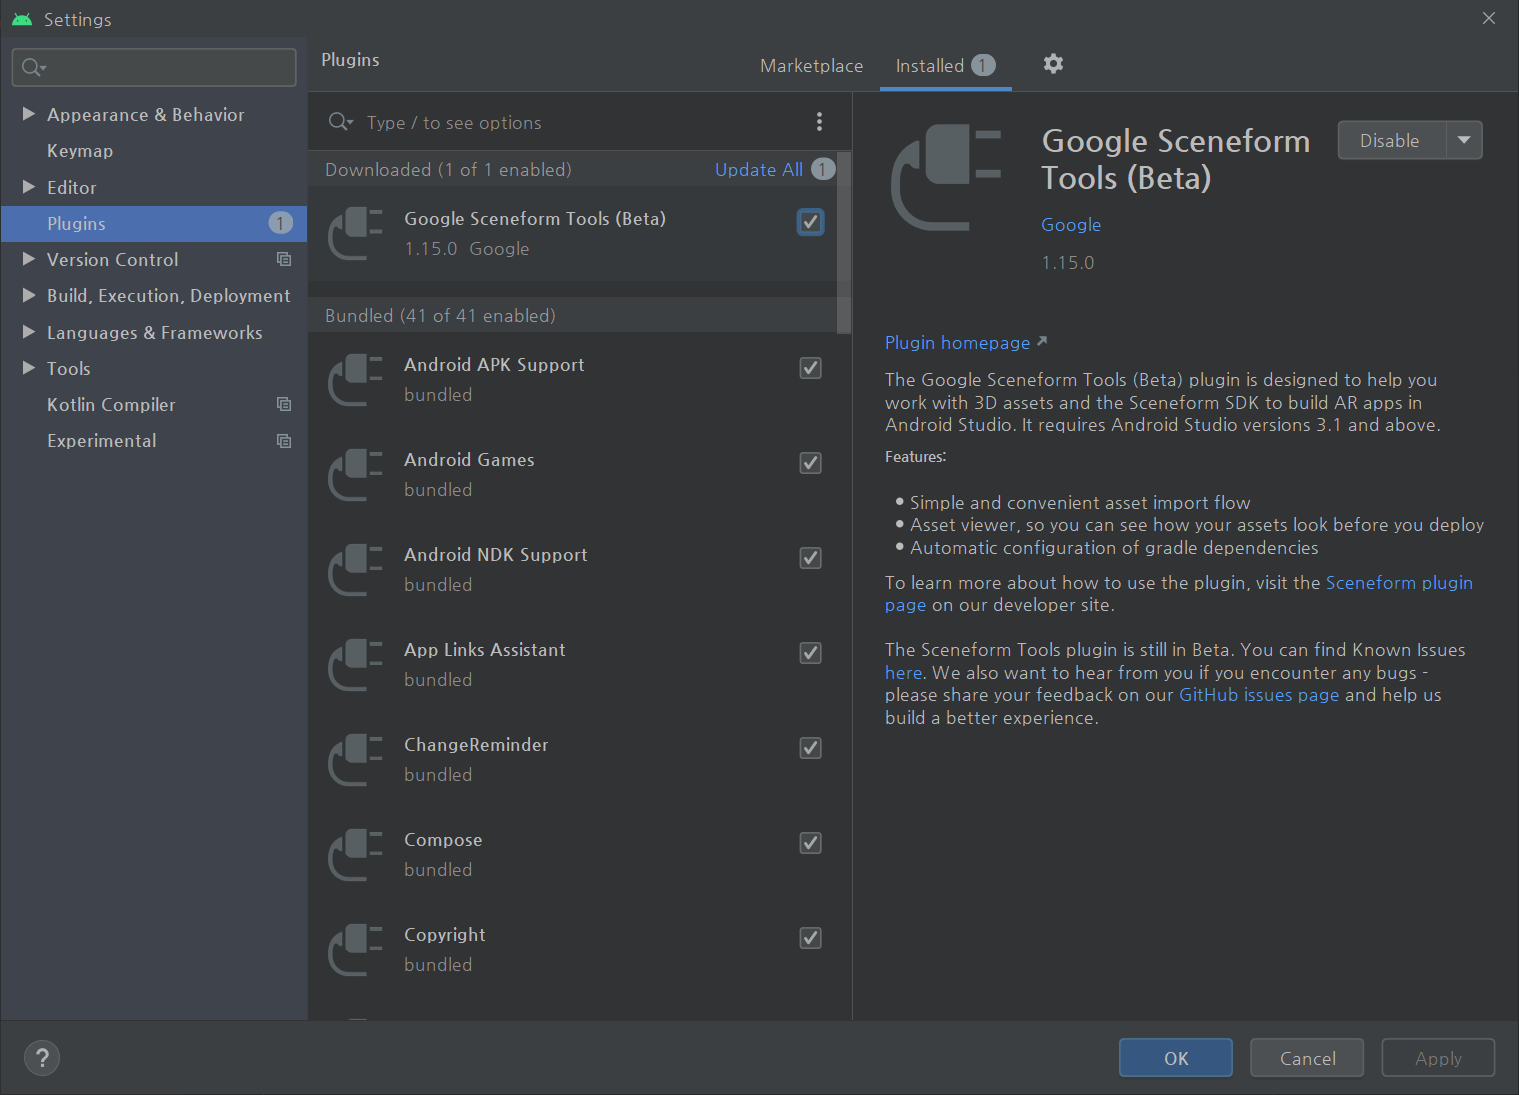
Task: Click the App Links Assistant plugin icon
Action: (356, 664)
